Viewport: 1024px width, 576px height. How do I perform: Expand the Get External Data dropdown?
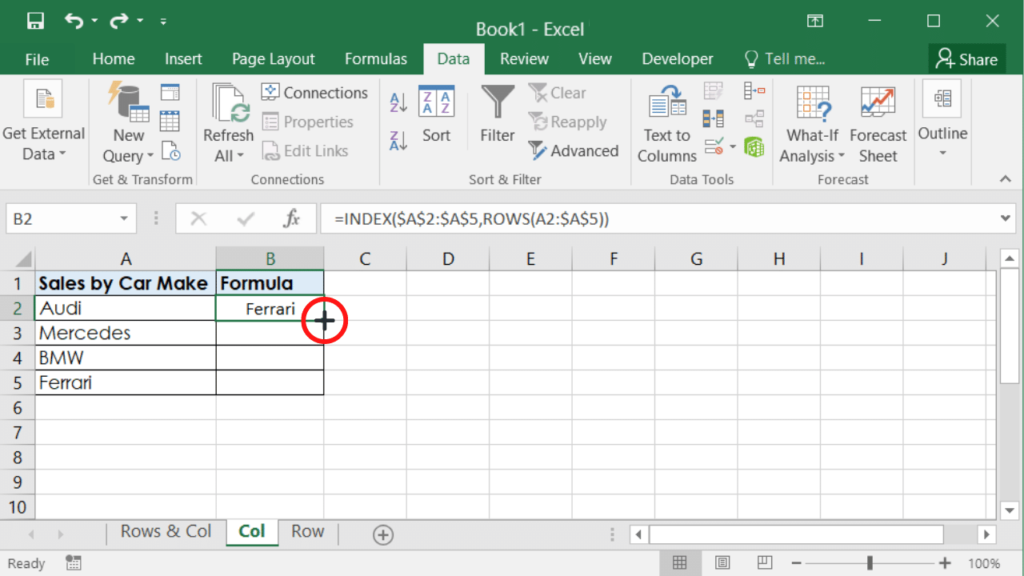(x=43, y=143)
